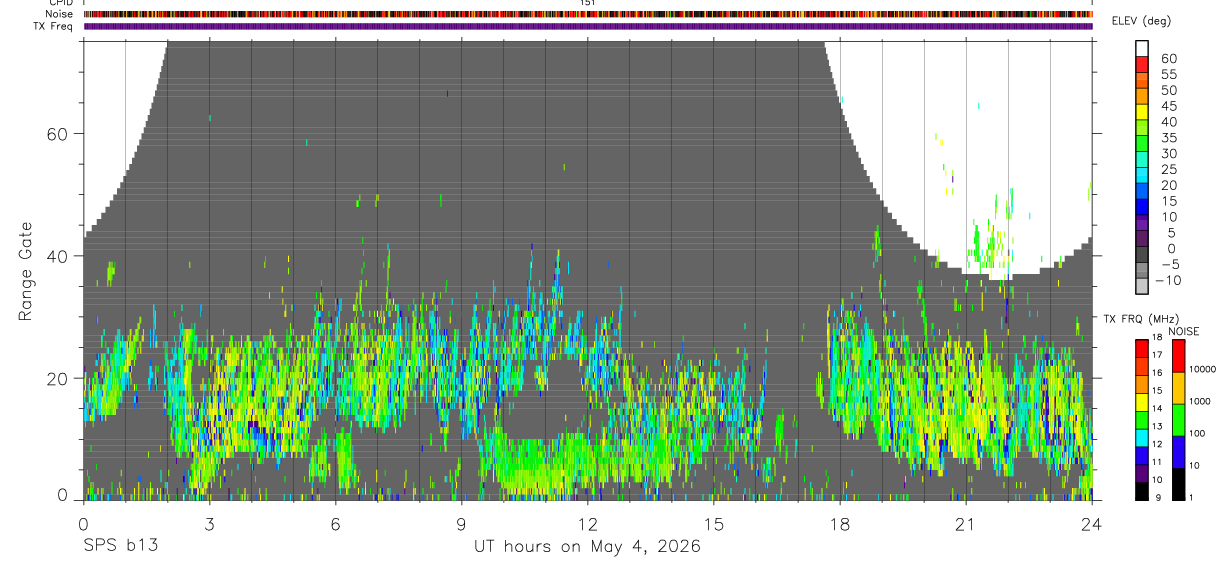
Task: Pick the yellow ELEV swatch between 40 and 45
Action: 1143,112
